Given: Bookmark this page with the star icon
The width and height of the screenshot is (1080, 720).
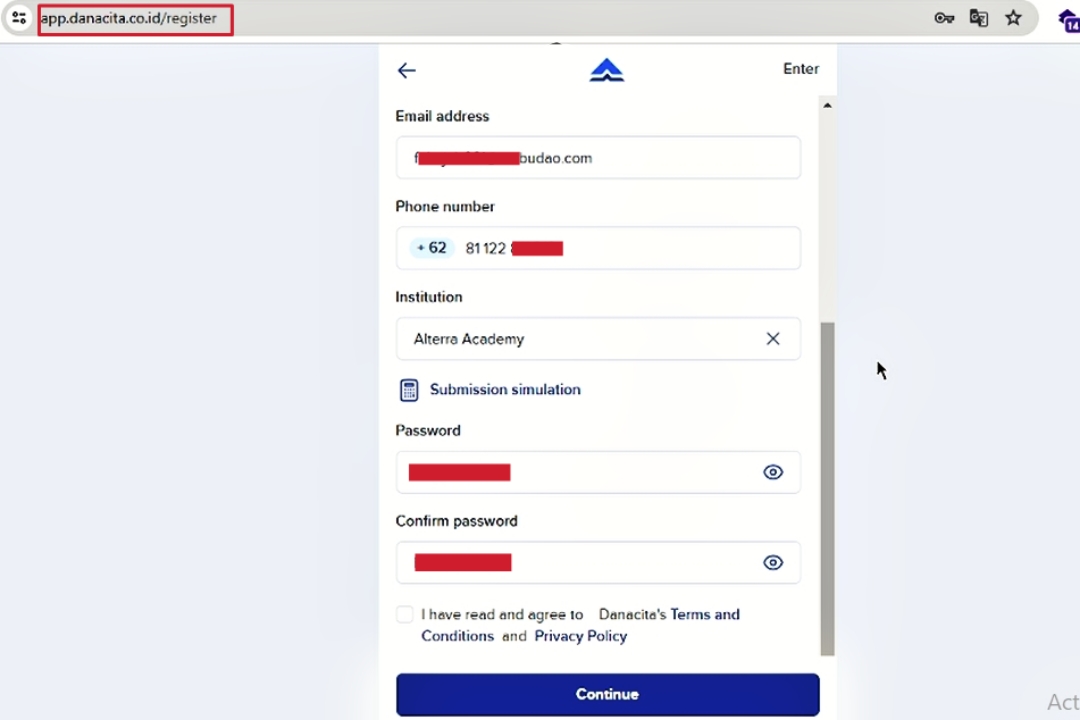Looking at the screenshot, I should point(1013,18).
